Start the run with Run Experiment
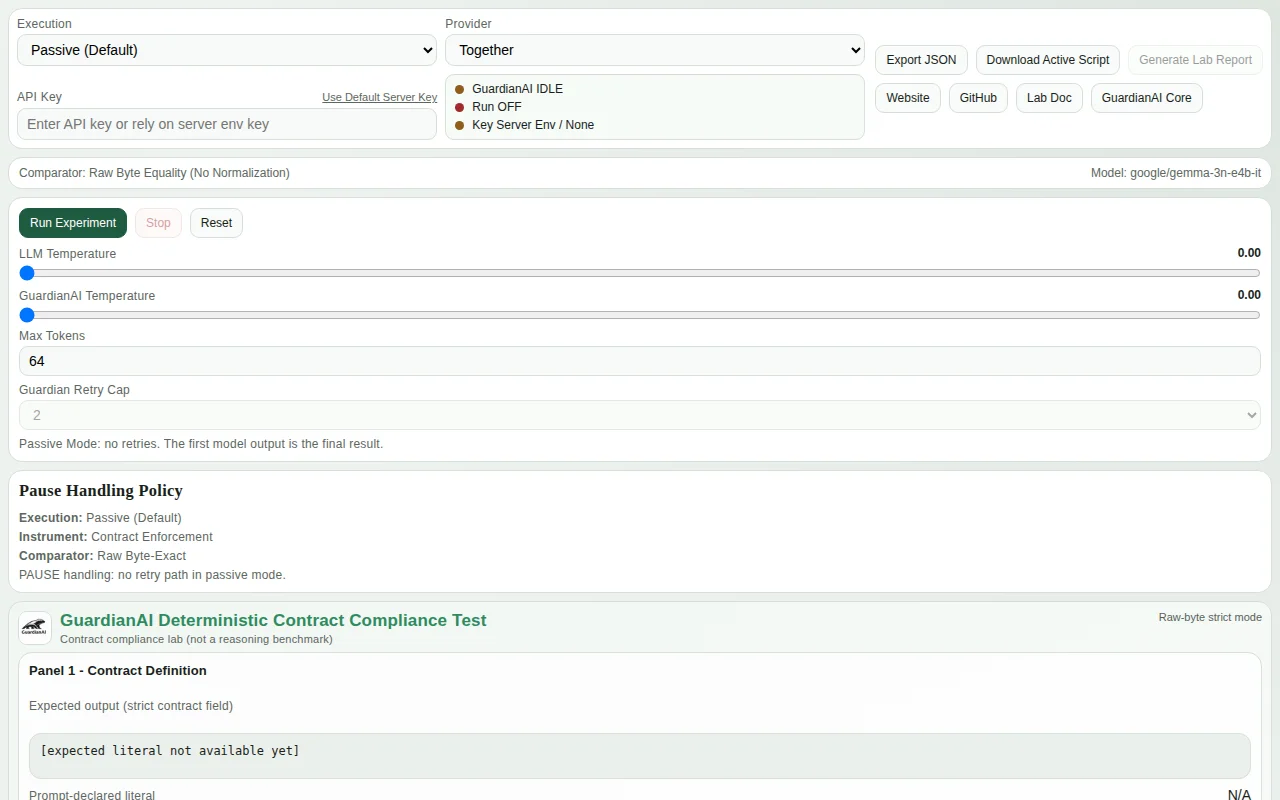The height and width of the screenshot is (800, 1280). 73,223
